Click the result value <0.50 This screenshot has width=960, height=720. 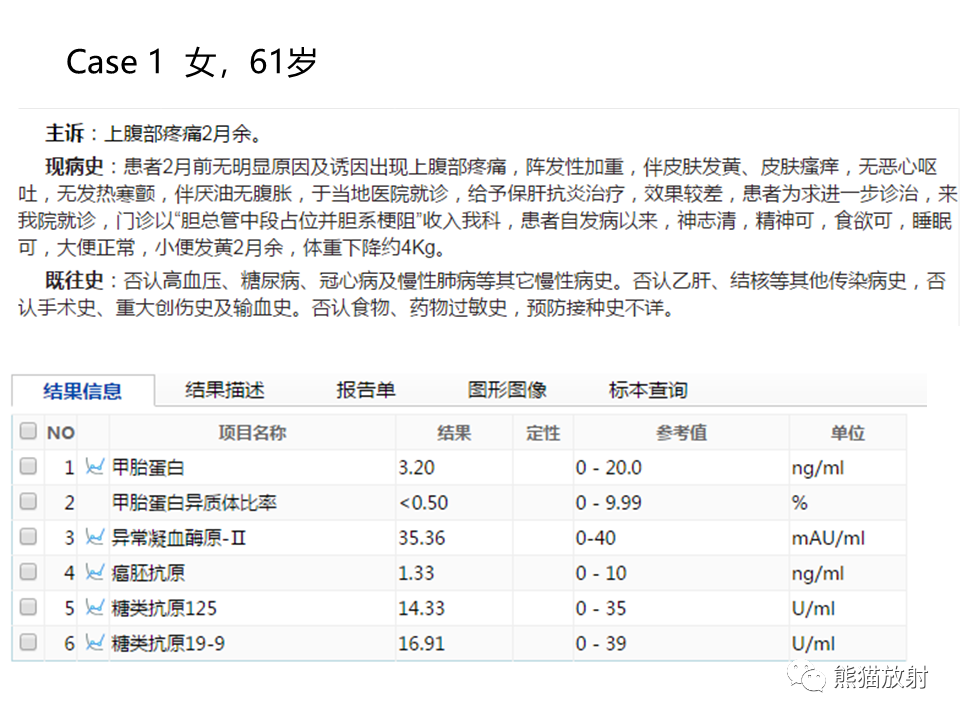click(423, 503)
